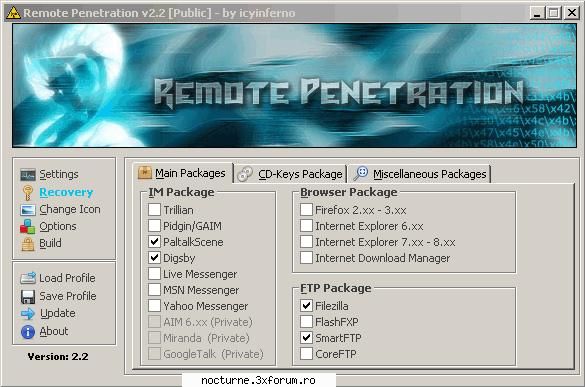The width and height of the screenshot is (585, 387).
Task: Click the disabled GoogleTalk (Private) checkbox
Action: point(154,354)
